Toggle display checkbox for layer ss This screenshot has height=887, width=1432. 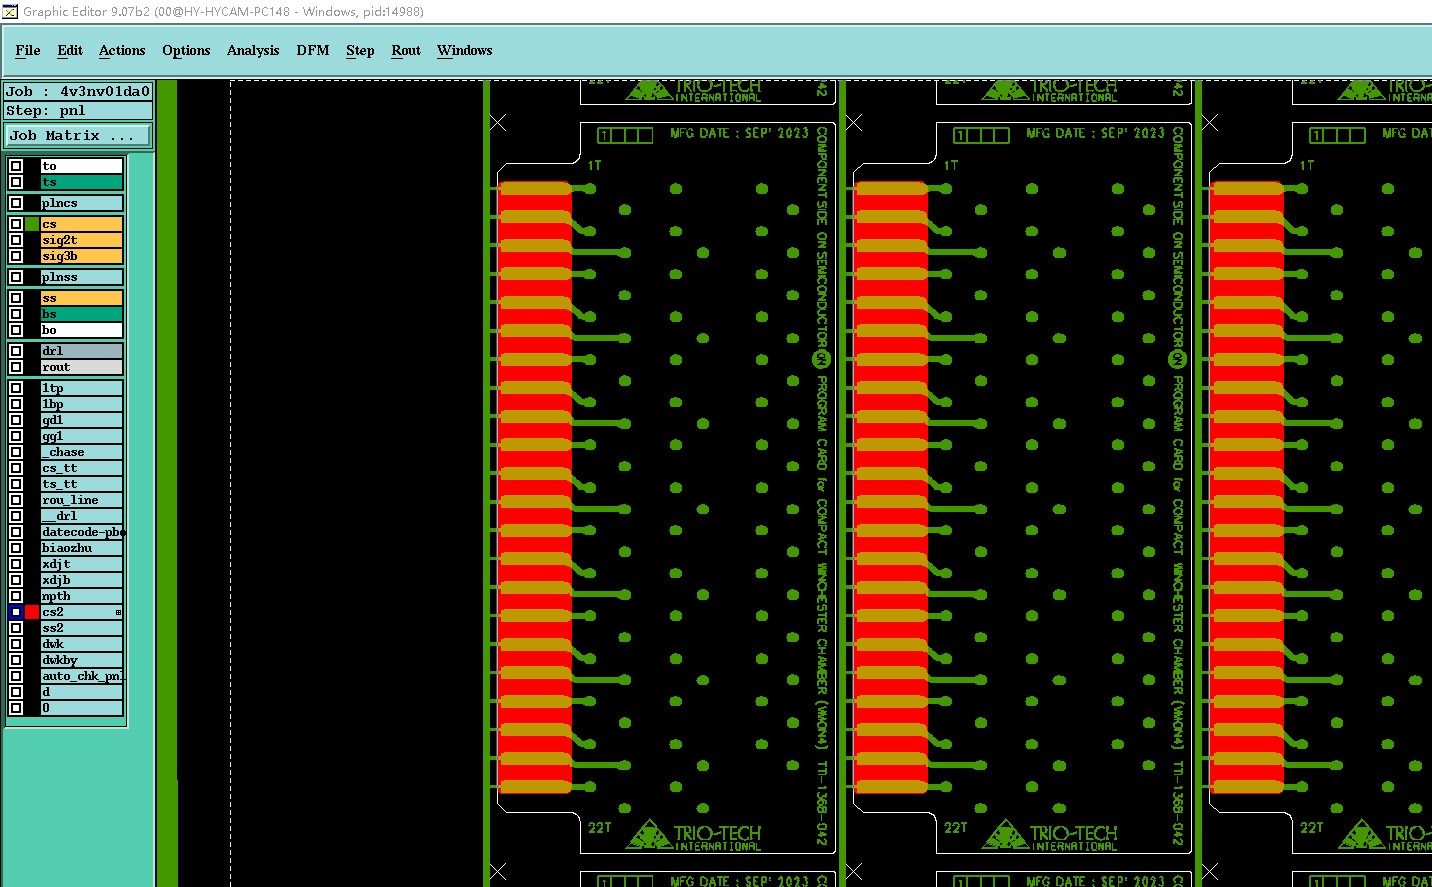[16, 298]
